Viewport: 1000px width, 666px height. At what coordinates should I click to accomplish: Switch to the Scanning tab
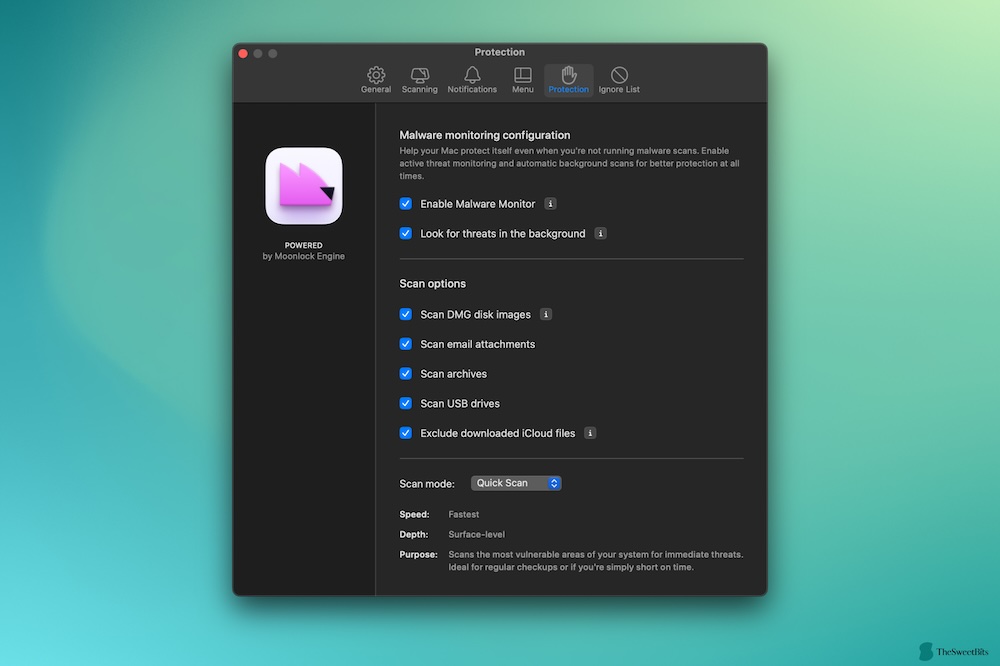[420, 80]
